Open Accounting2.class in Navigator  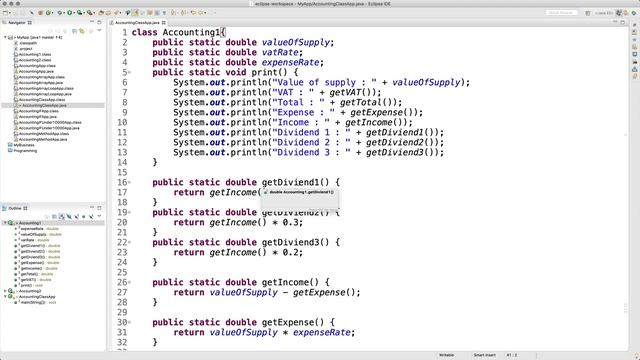click(x=35, y=60)
